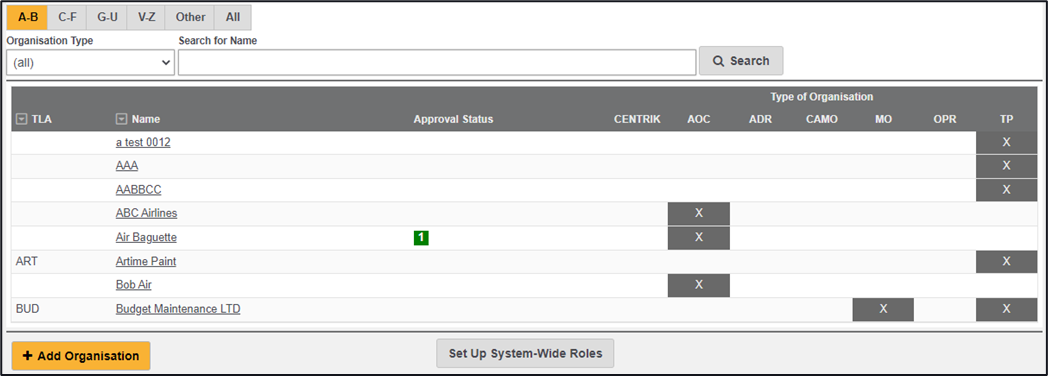This screenshot has height=376, width=1048.
Task: Open the Budget Maintenance LTD link
Action: click(178, 309)
